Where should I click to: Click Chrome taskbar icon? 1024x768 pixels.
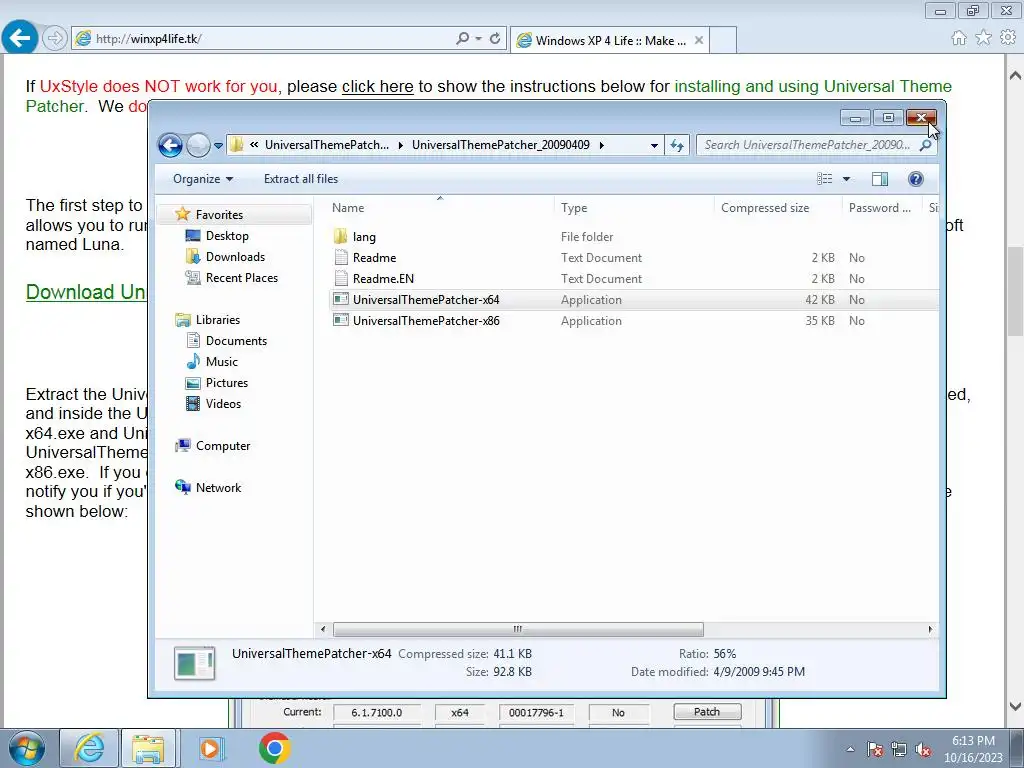[274, 748]
